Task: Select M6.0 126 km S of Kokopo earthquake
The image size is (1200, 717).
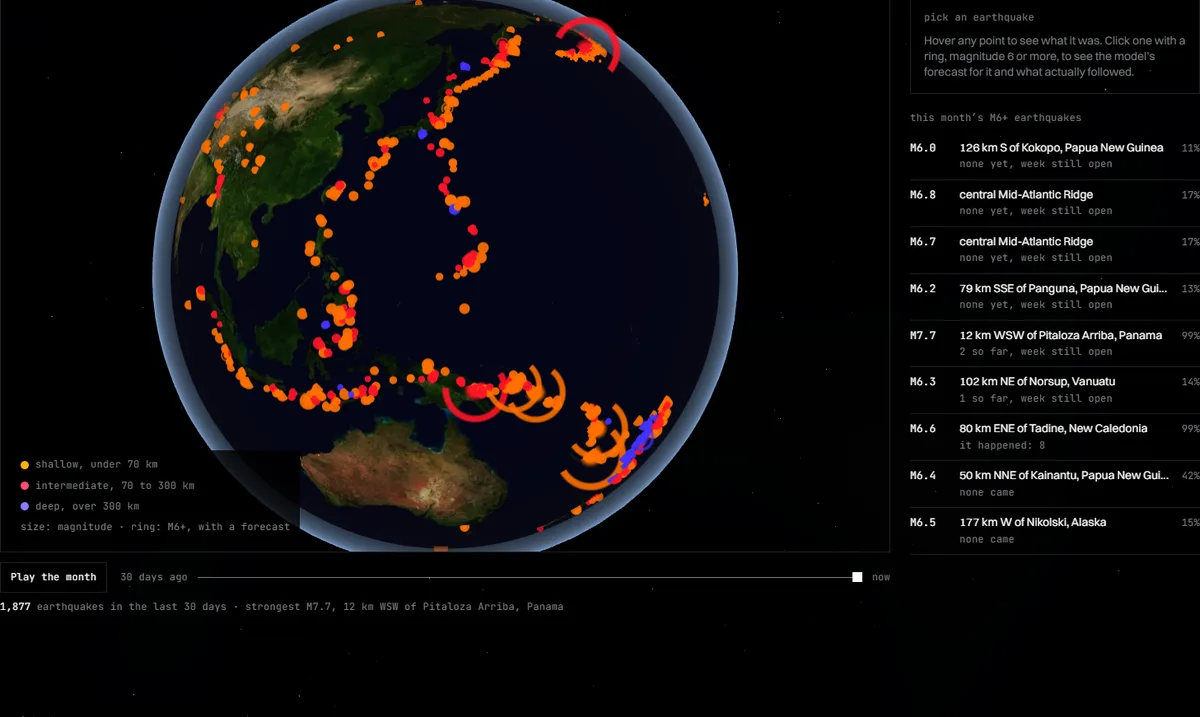Action: coord(1054,155)
